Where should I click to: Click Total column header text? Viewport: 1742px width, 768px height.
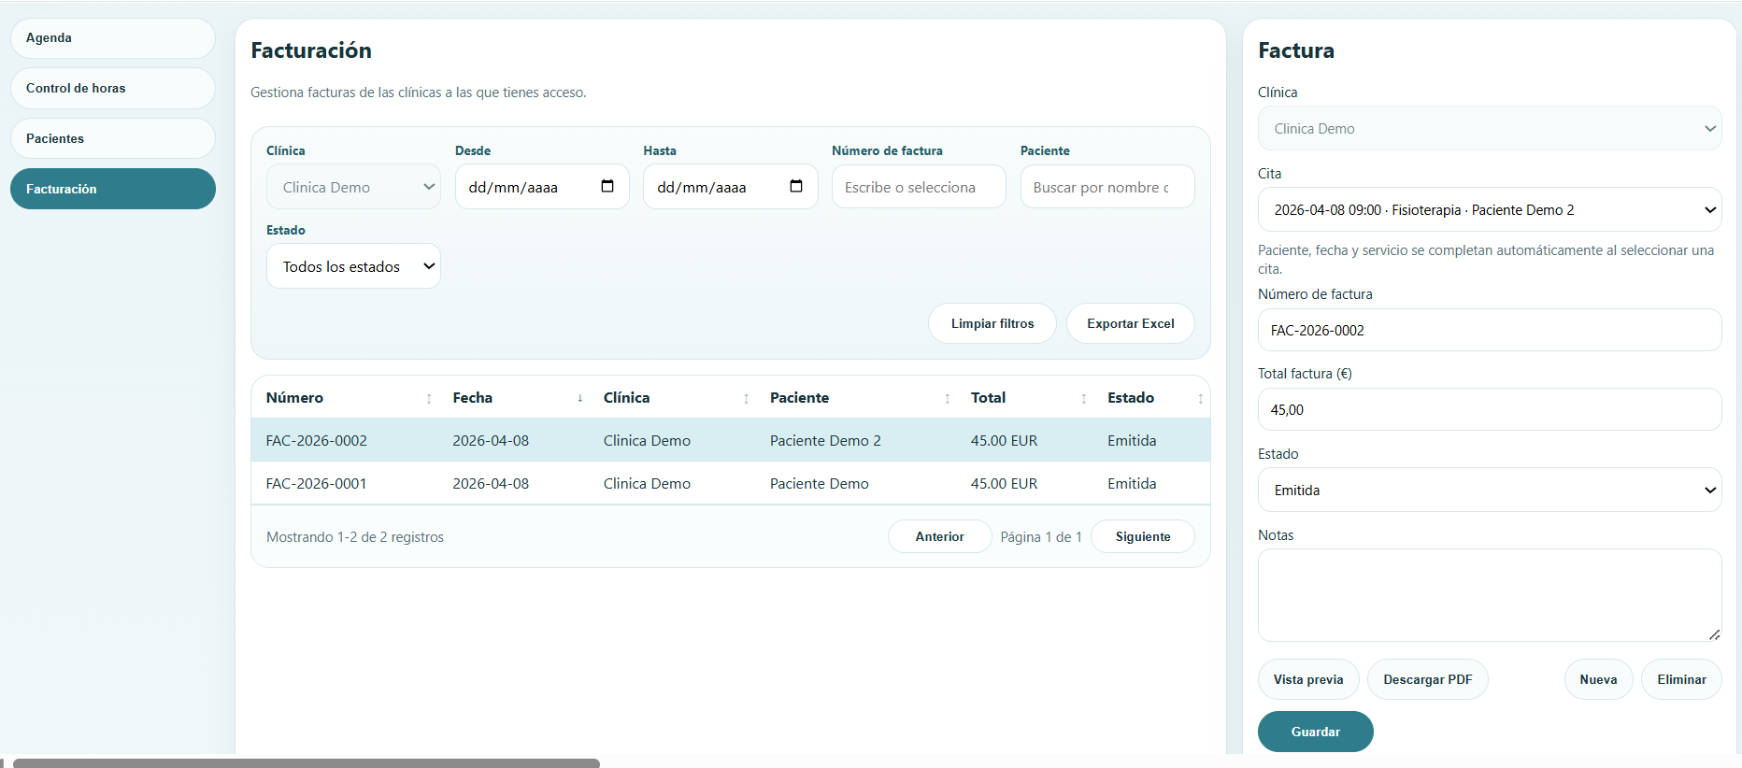(x=988, y=398)
